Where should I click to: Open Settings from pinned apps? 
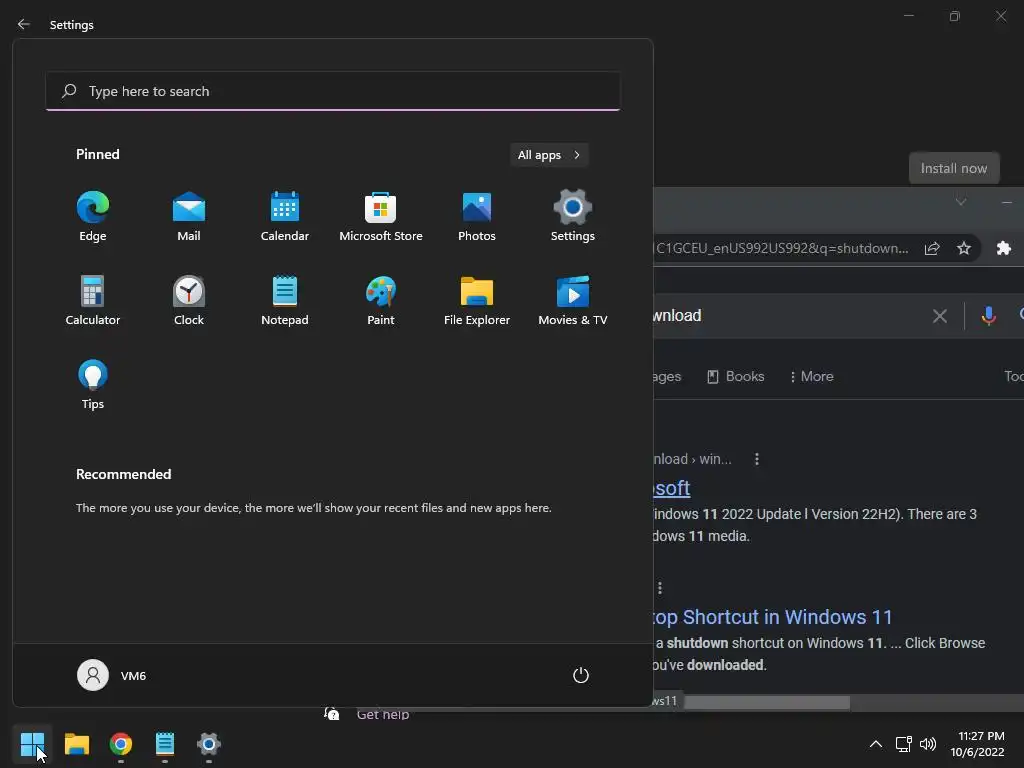tap(573, 216)
